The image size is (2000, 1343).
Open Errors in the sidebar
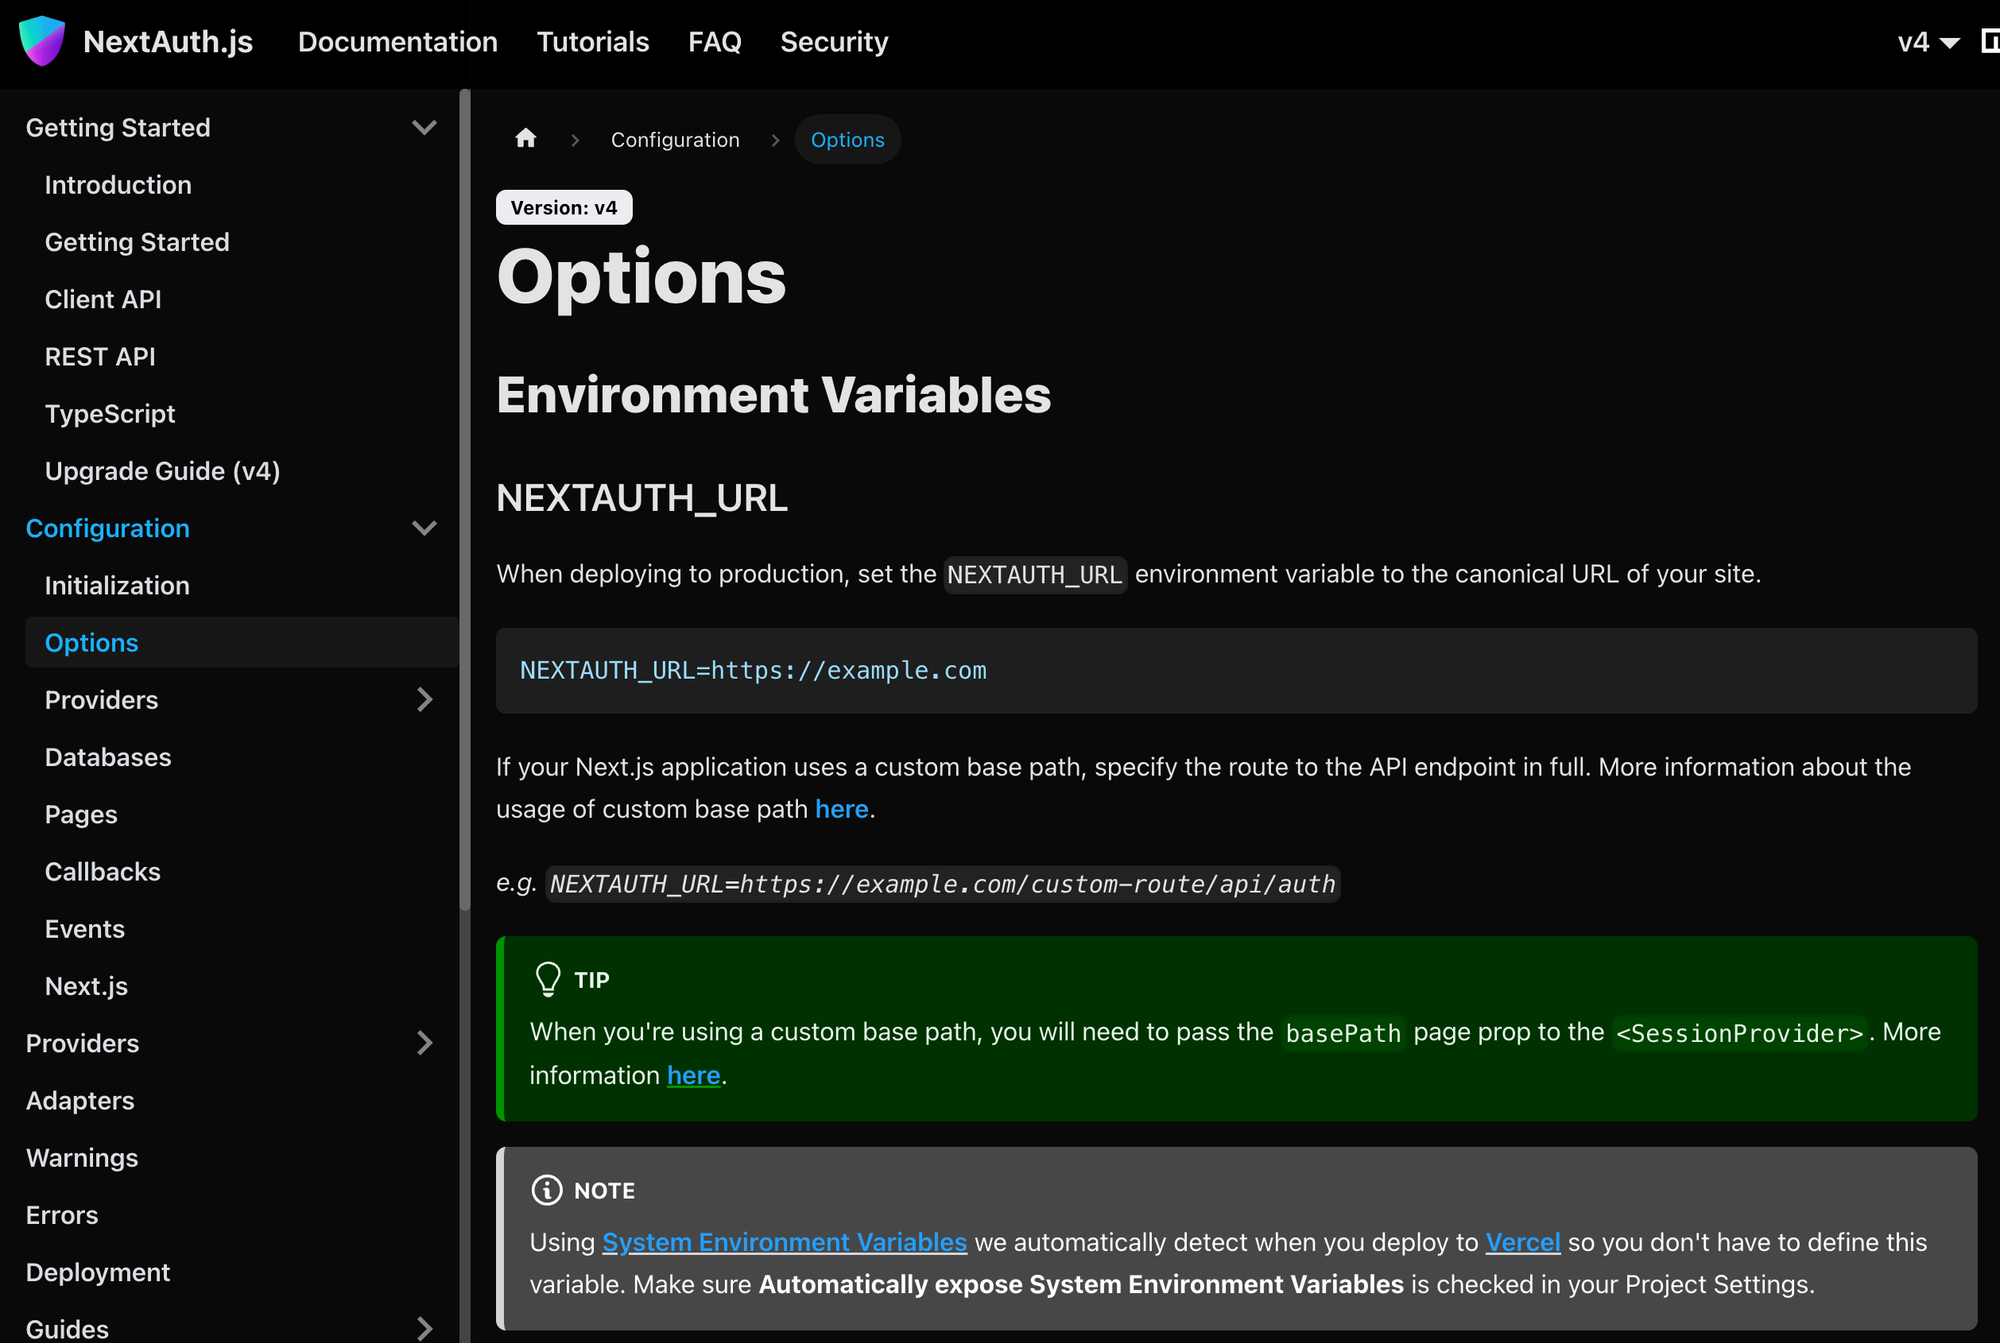(x=62, y=1215)
